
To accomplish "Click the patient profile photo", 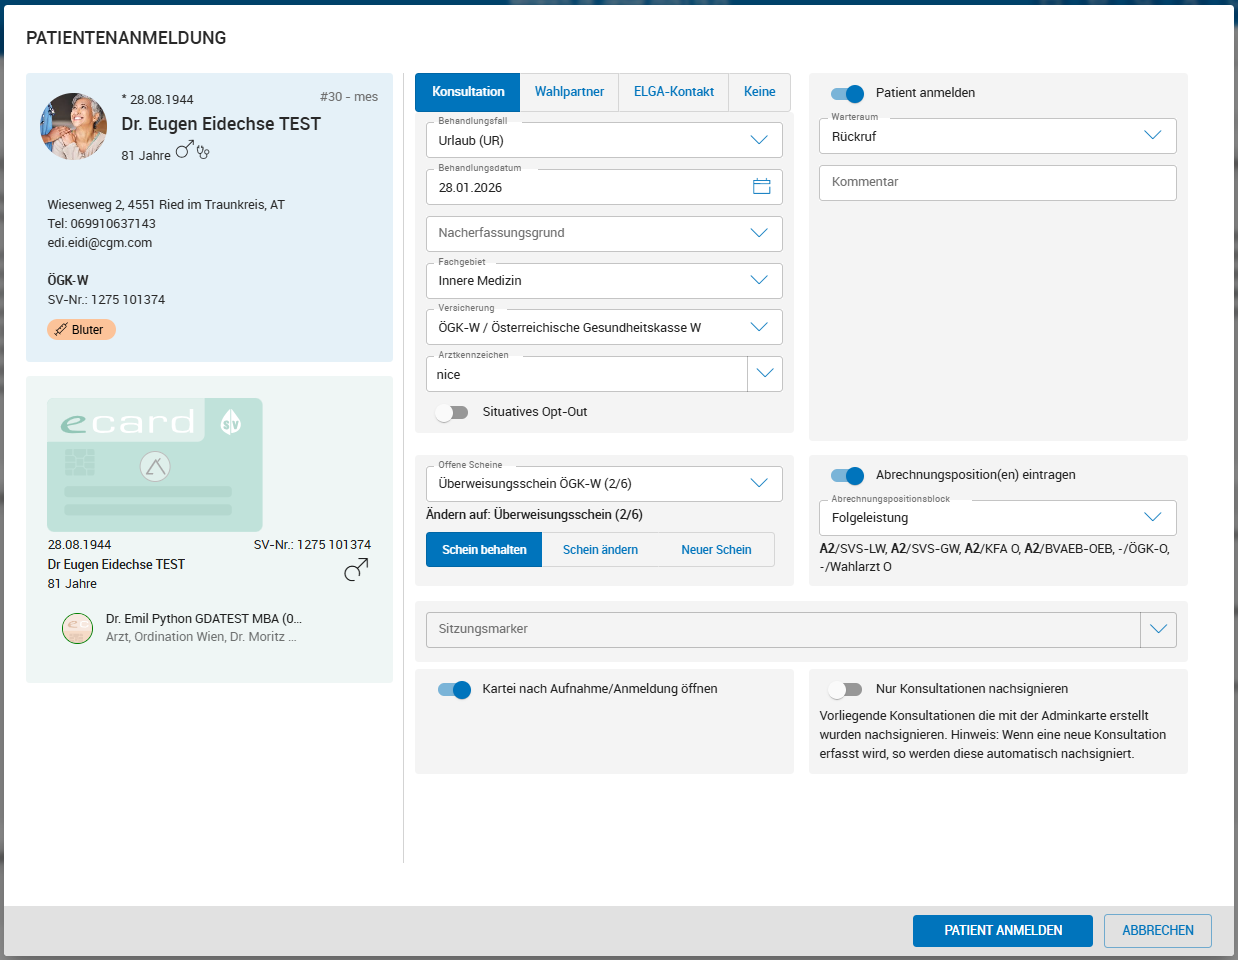I will [x=74, y=126].
